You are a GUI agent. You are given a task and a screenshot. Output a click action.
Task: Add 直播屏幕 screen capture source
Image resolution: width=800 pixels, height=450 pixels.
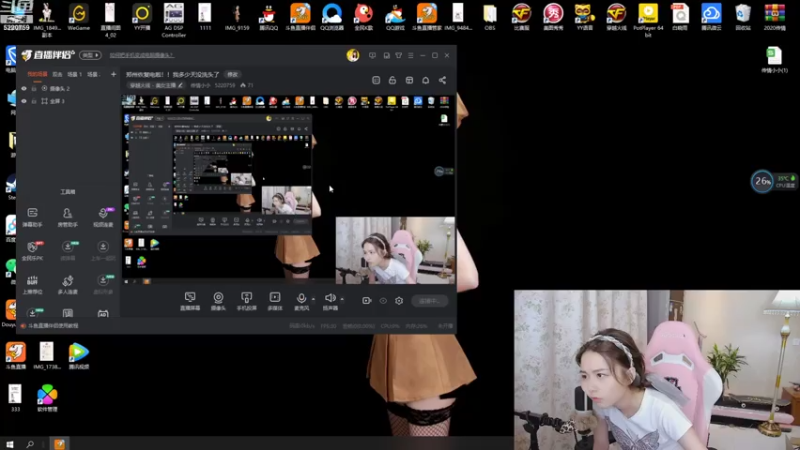point(190,301)
